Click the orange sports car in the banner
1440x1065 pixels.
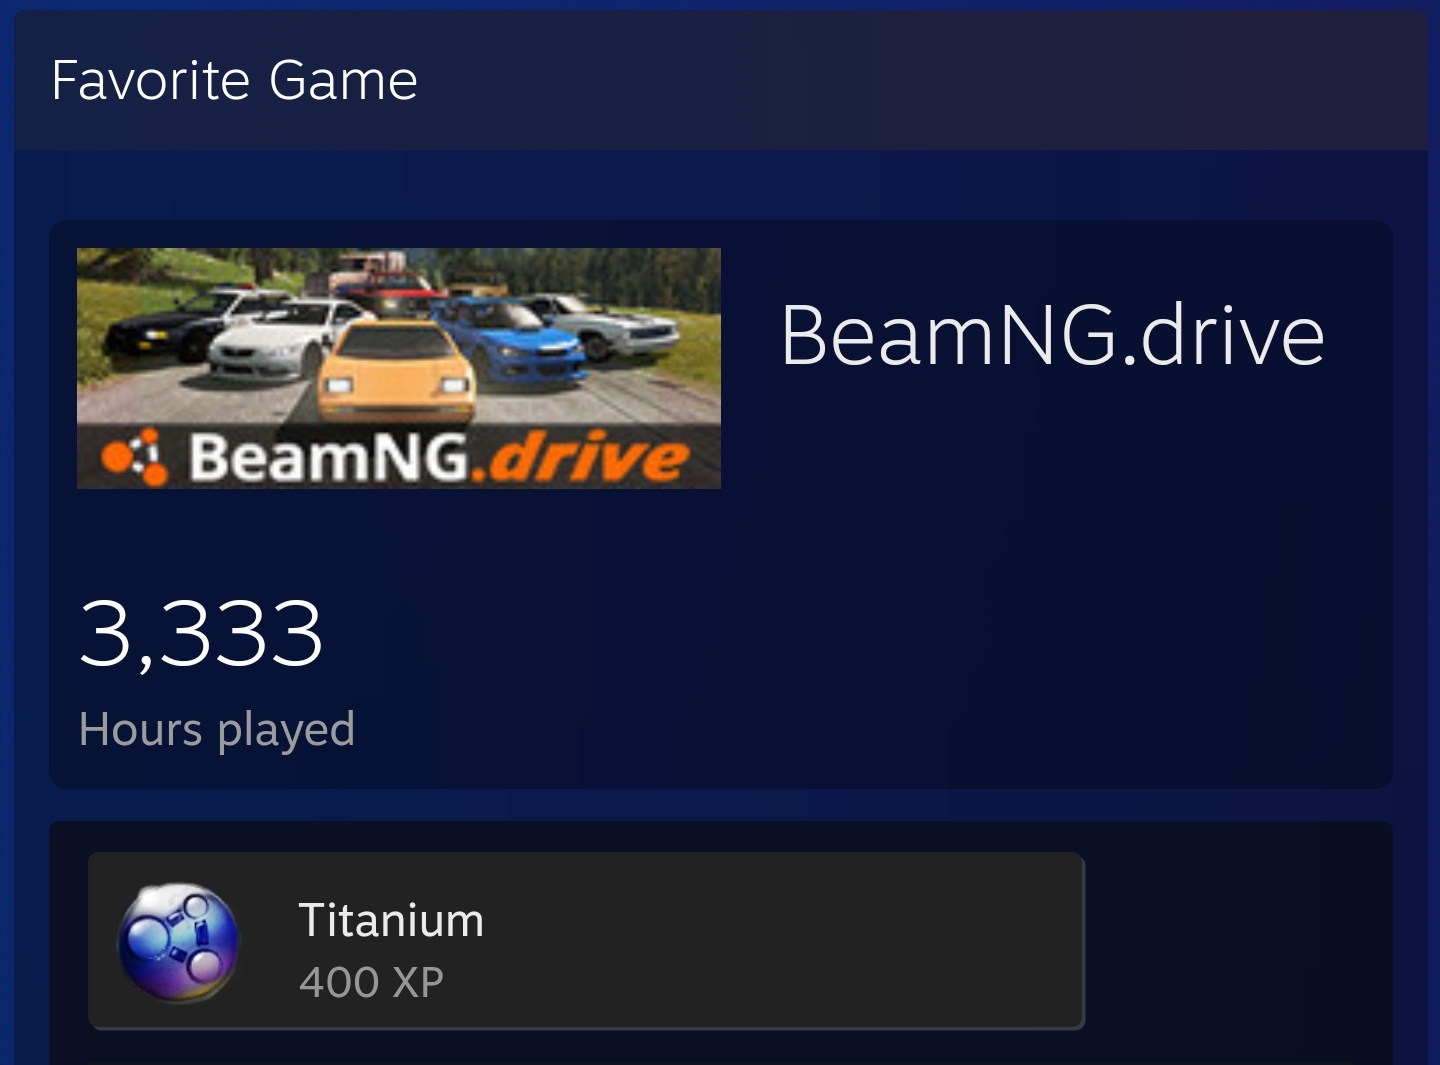click(x=395, y=370)
